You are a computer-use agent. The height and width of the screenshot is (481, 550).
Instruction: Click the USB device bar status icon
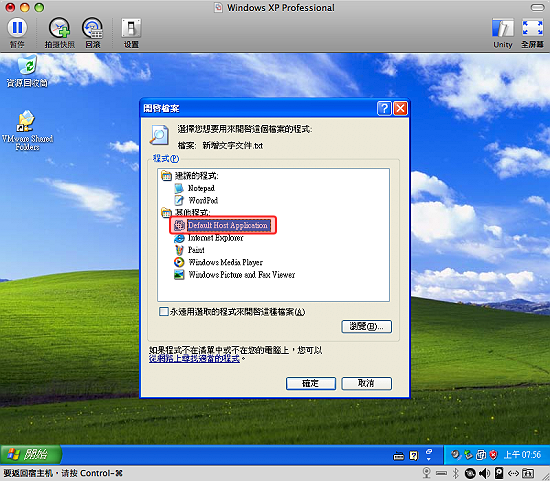click(441, 474)
